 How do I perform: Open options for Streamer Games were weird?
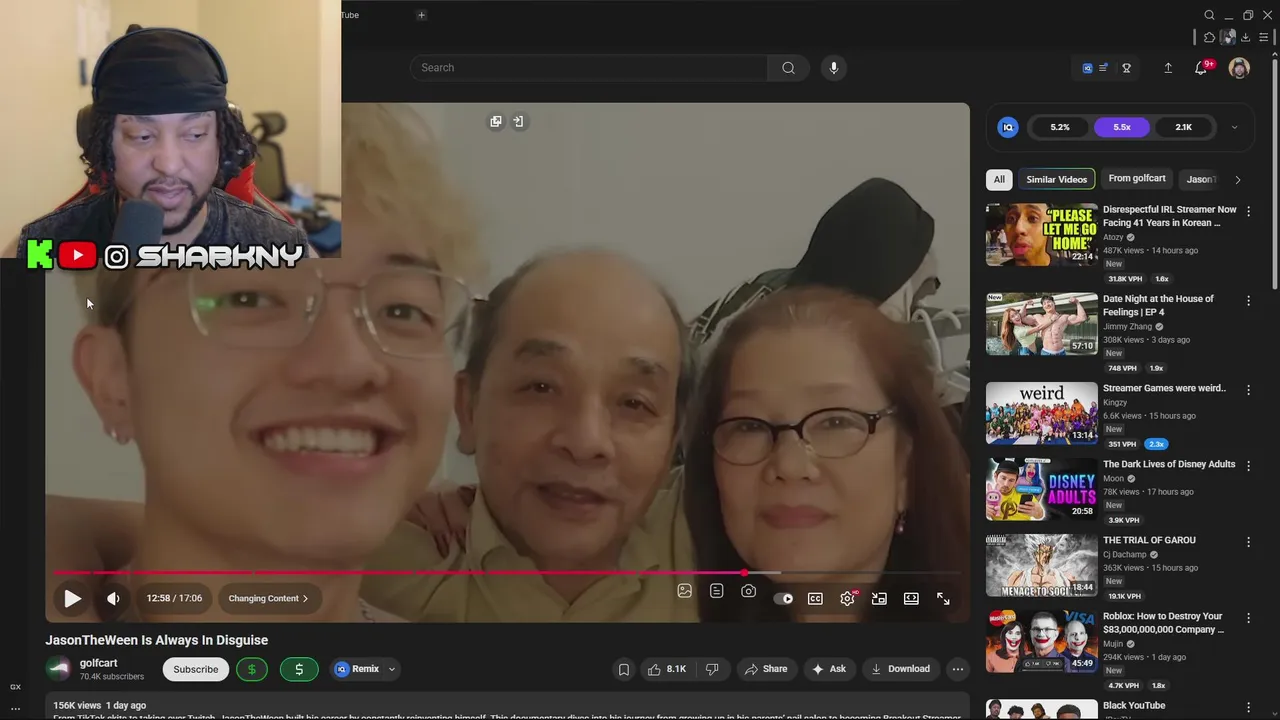tap(1248, 389)
